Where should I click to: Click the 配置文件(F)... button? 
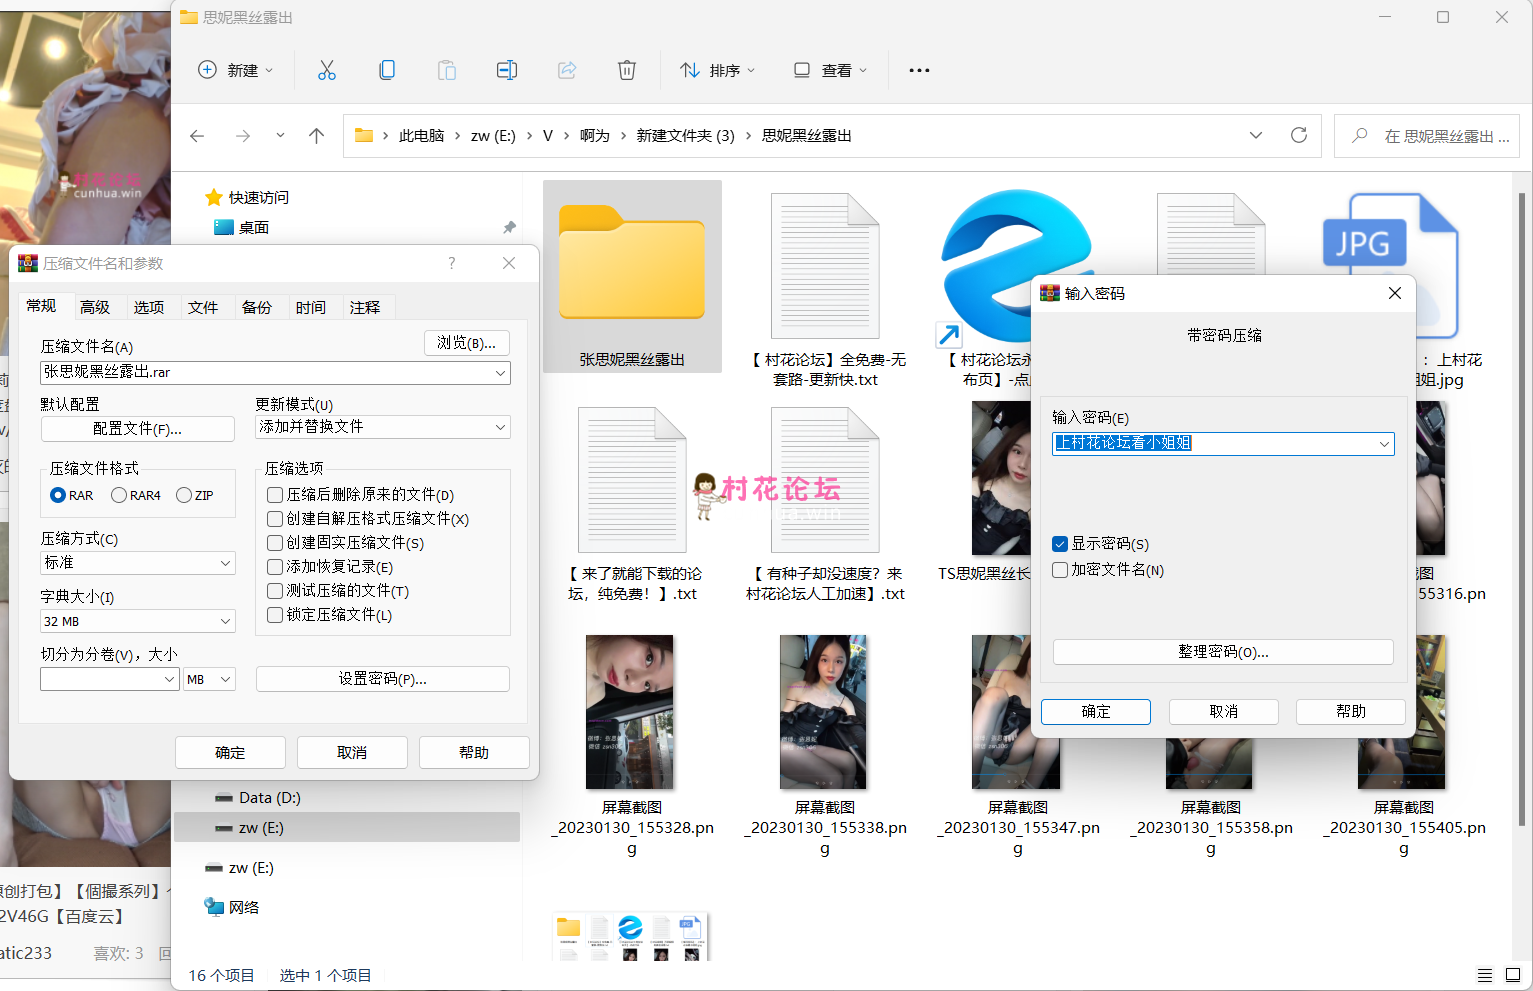(x=138, y=429)
